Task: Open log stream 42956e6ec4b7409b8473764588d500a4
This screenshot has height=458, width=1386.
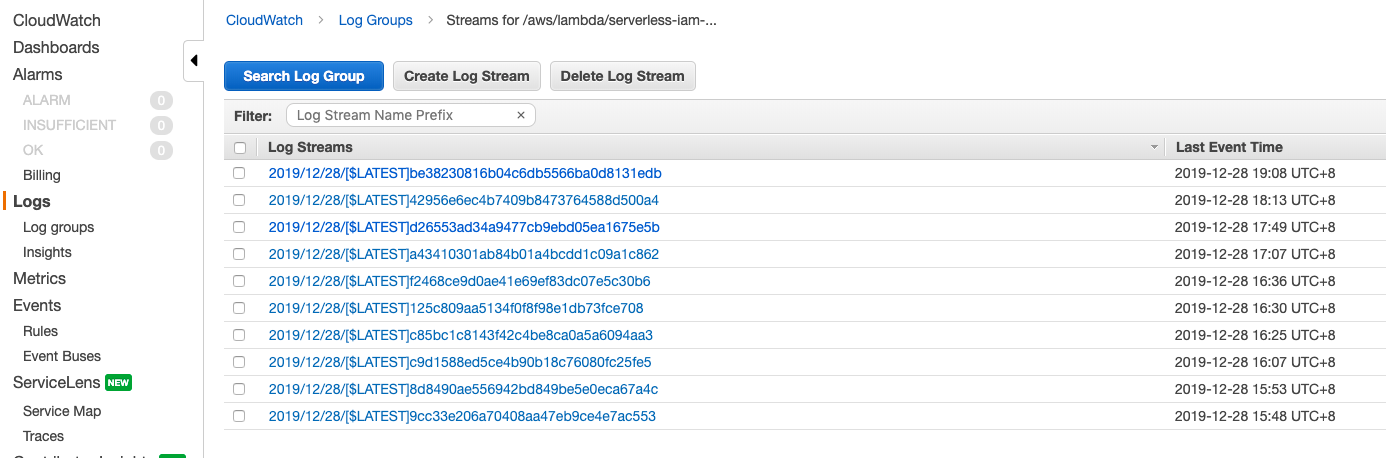Action: (464, 200)
